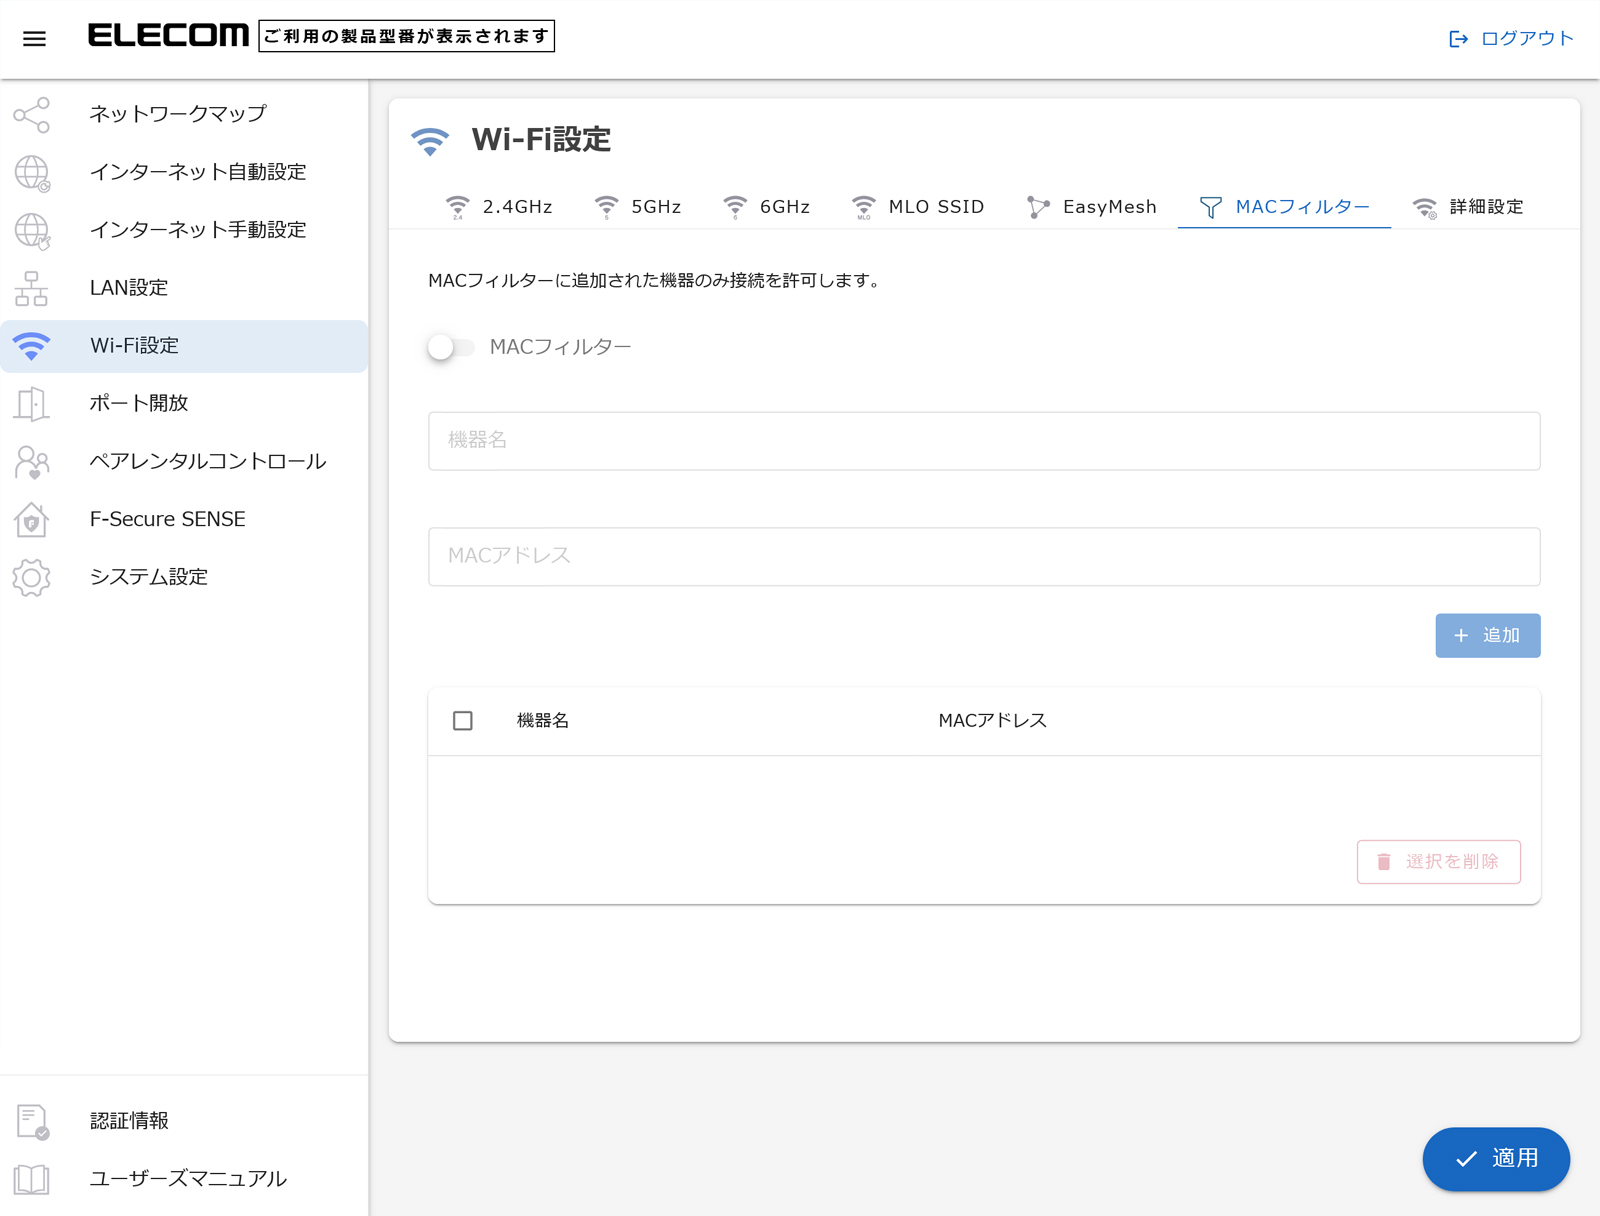This screenshot has height=1216, width=1600.
Task: Click the globe icon for インターネット手動設定
Action: (x=32, y=231)
